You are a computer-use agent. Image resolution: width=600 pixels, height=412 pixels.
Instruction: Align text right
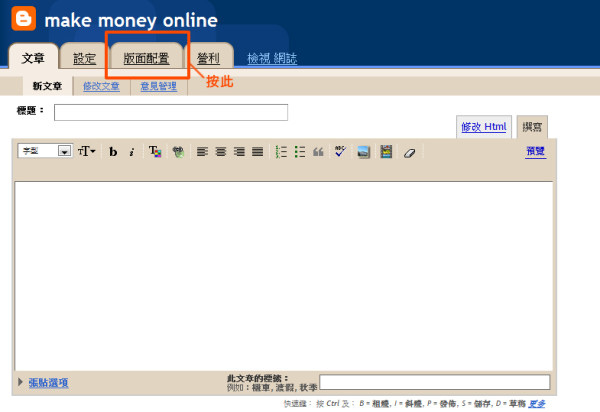coord(239,152)
